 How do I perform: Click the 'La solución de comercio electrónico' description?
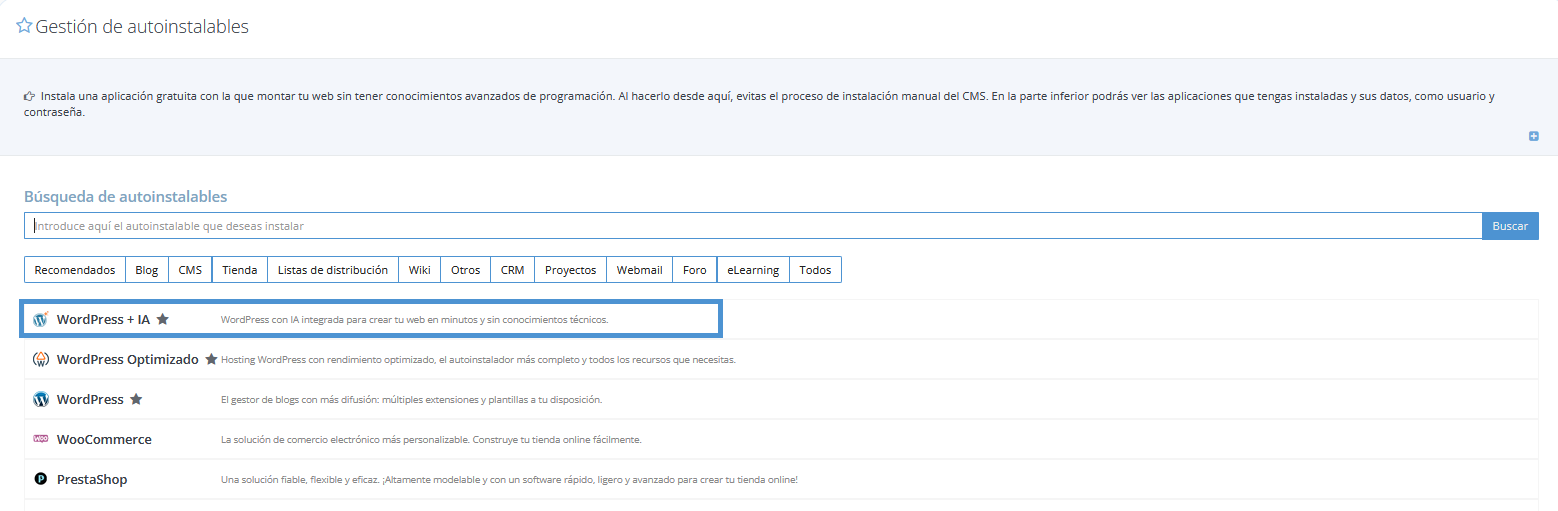pyautogui.click(x=431, y=440)
